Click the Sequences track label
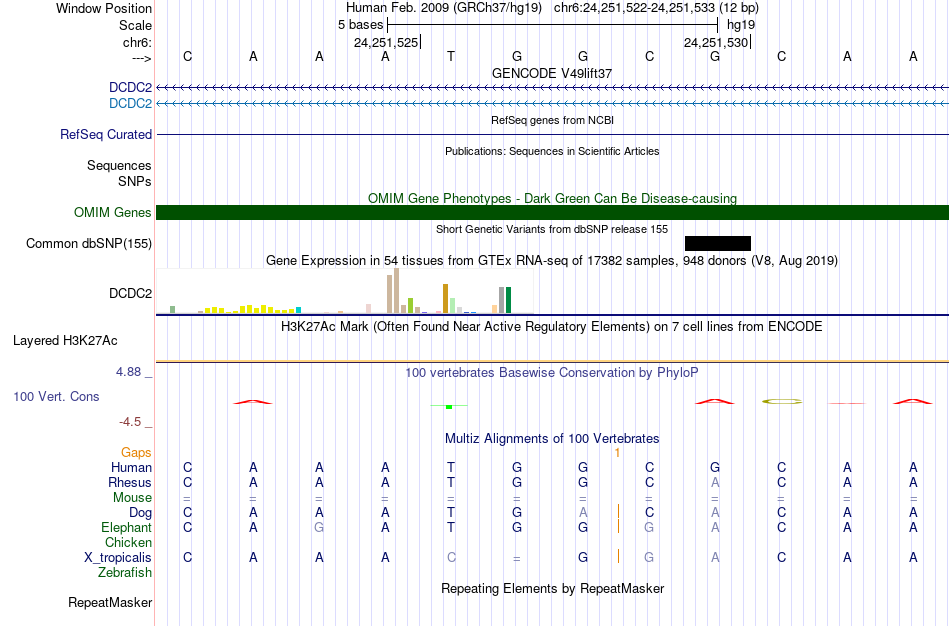The width and height of the screenshot is (950, 626). [119, 165]
